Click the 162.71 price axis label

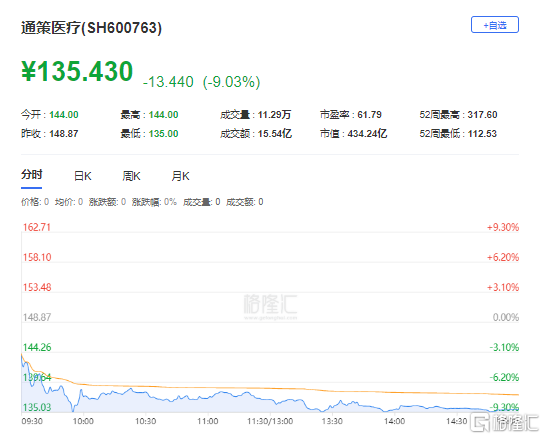(37, 227)
